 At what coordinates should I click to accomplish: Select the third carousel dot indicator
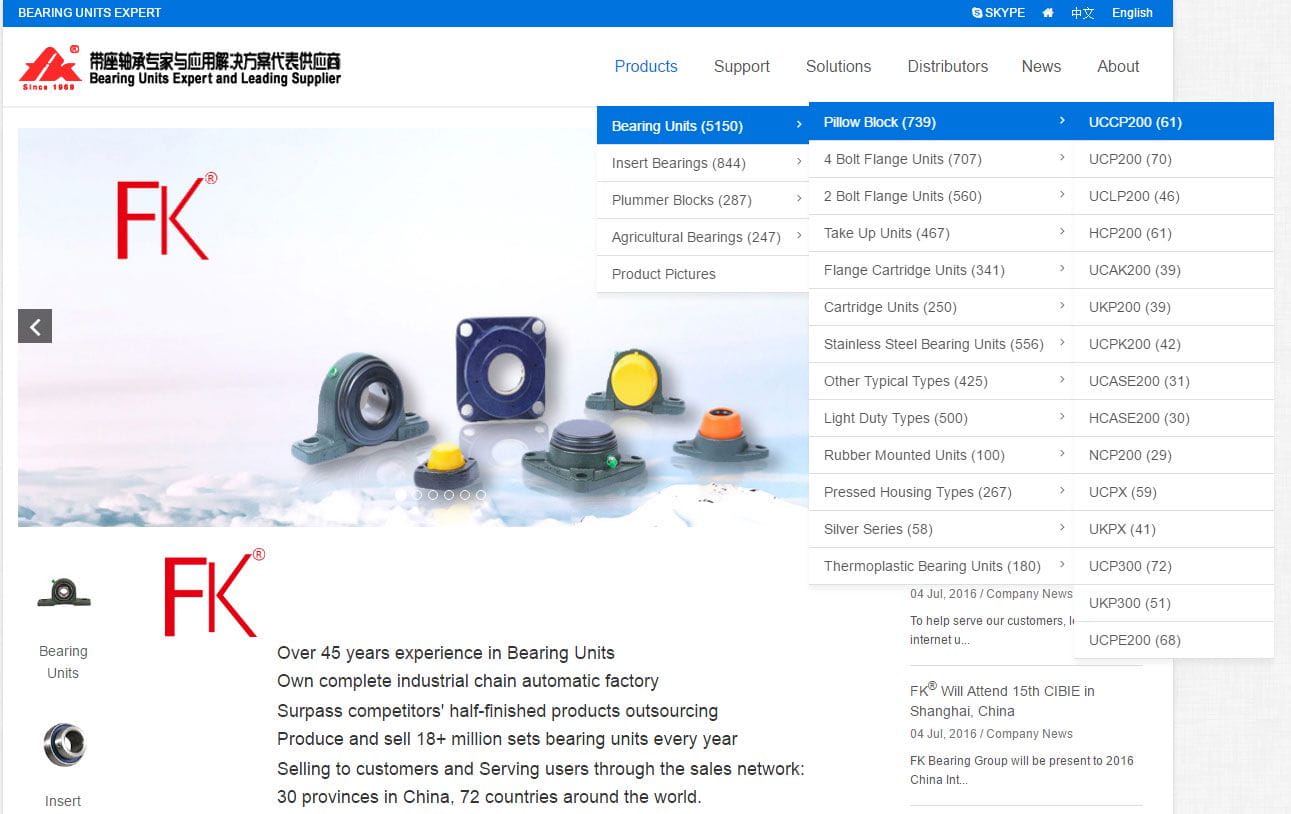pos(433,495)
